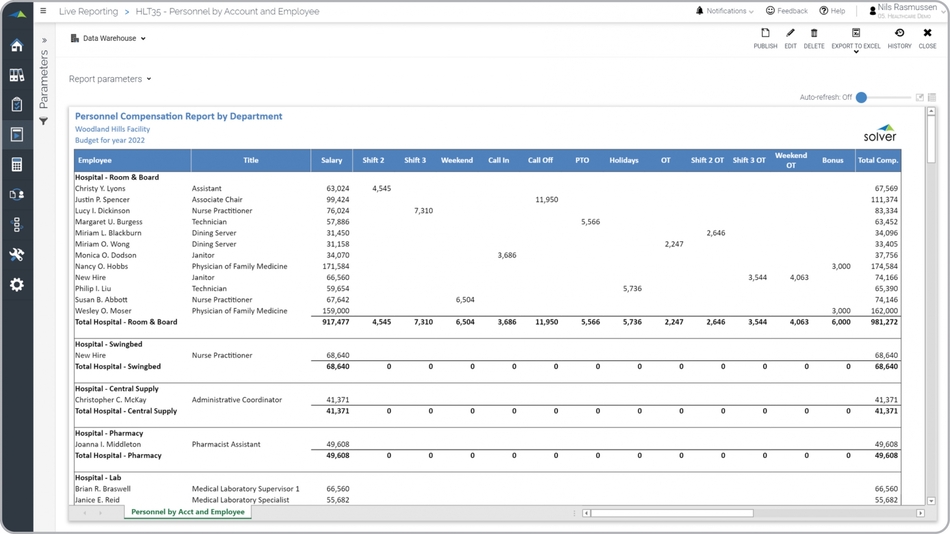This screenshot has width=950, height=534.
Task: Click the Feedback link
Action: (x=786, y=11)
